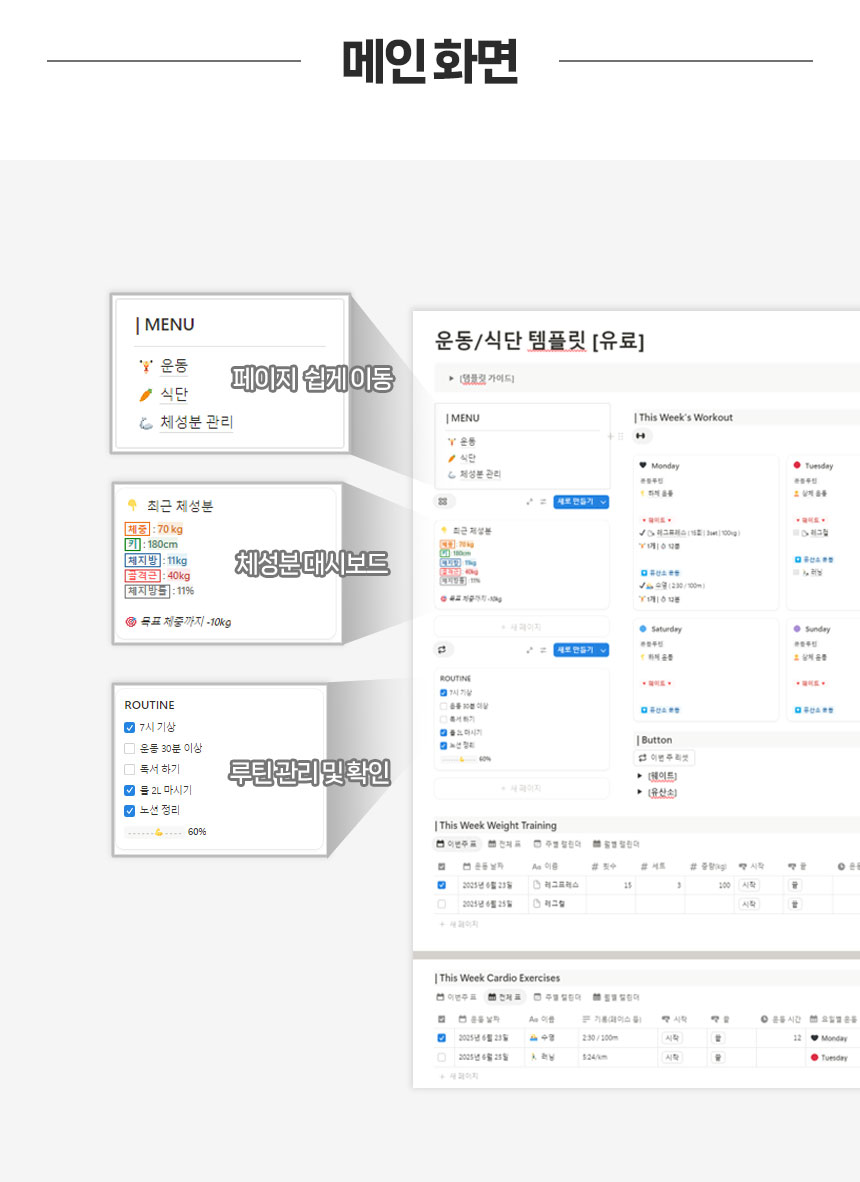Uncheck the 레그프레스 row checkbox in weight table

[x=442, y=885]
